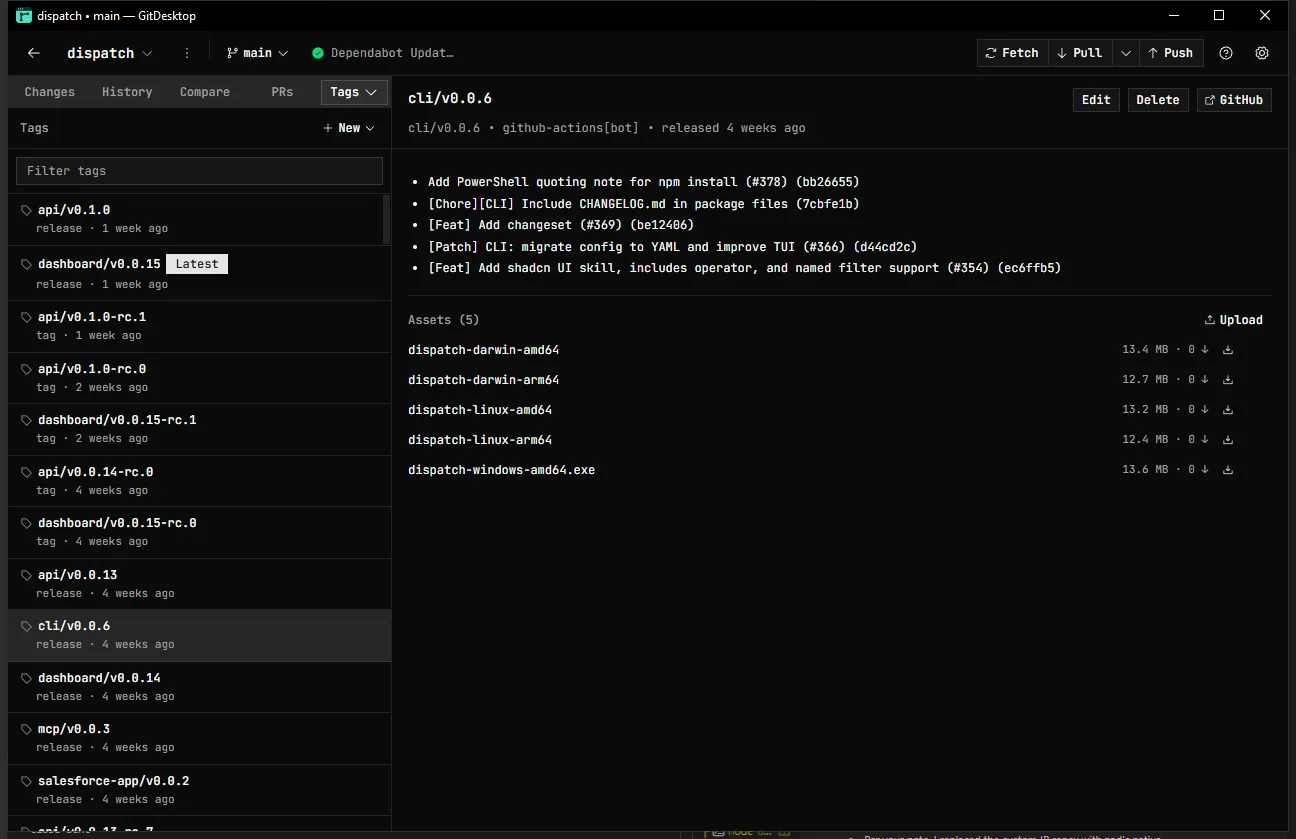Expand the dispatch repository dropdown
This screenshot has width=1296, height=839.
coord(110,53)
